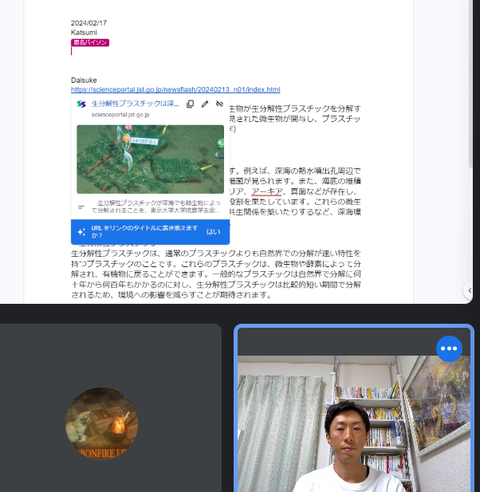The height and width of the screenshot is (492, 480).
Task: Click the document vertical scrollbar
Action: (x=471, y=83)
